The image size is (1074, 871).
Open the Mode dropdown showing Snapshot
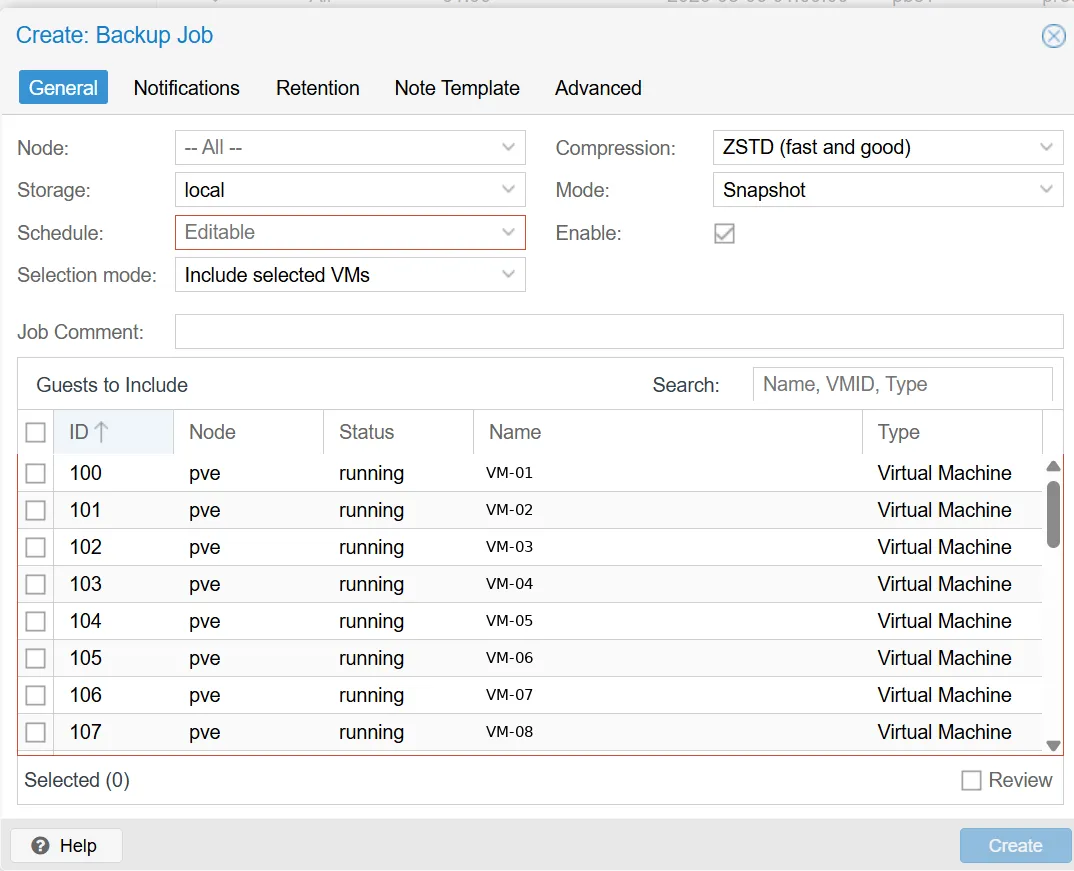(x=888, y=190)
